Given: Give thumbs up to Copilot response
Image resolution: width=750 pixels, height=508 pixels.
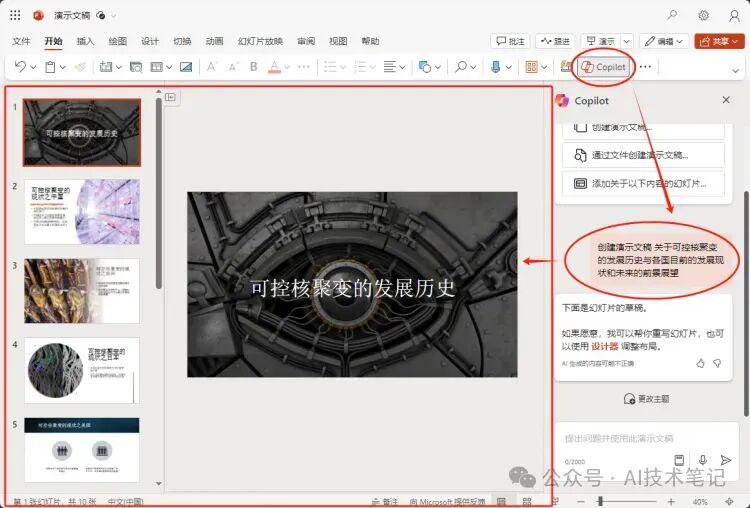Looking at the screenshot, I should tap(700, 364).
